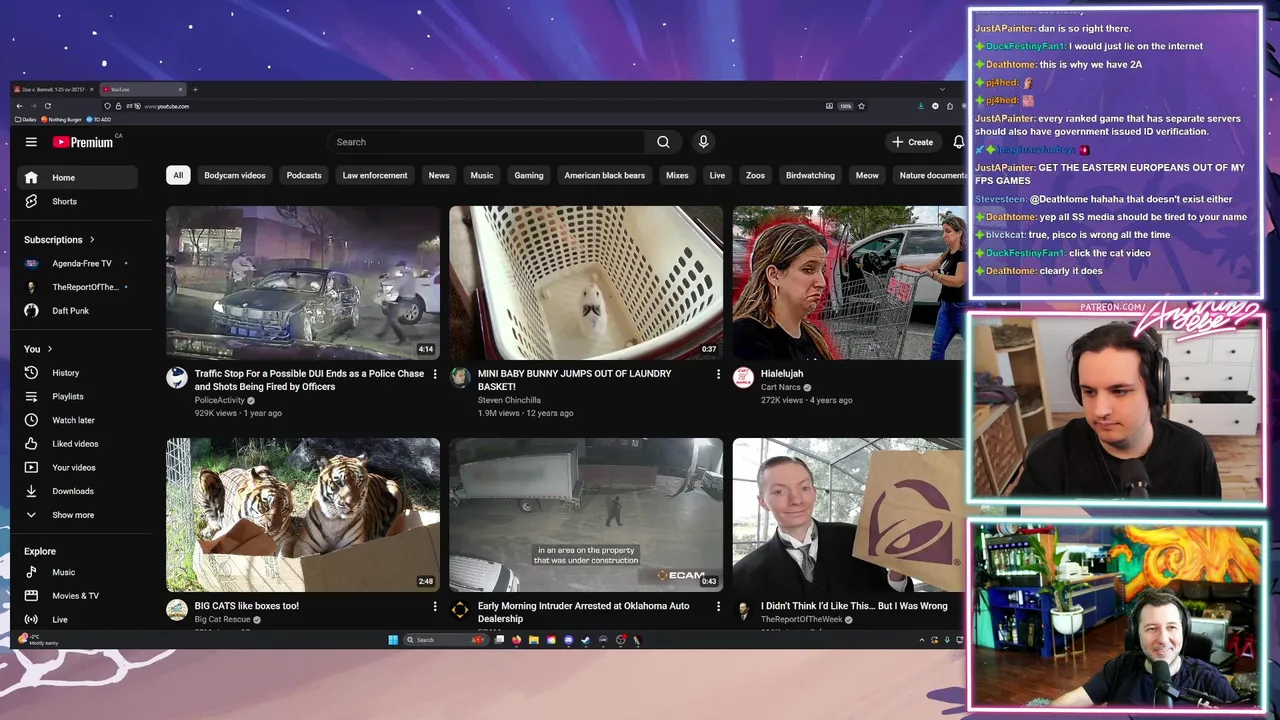Click the YouTube Premium logo
Image resolution: width=1280 pixels, height=720 pixels.
coord(84,142)
